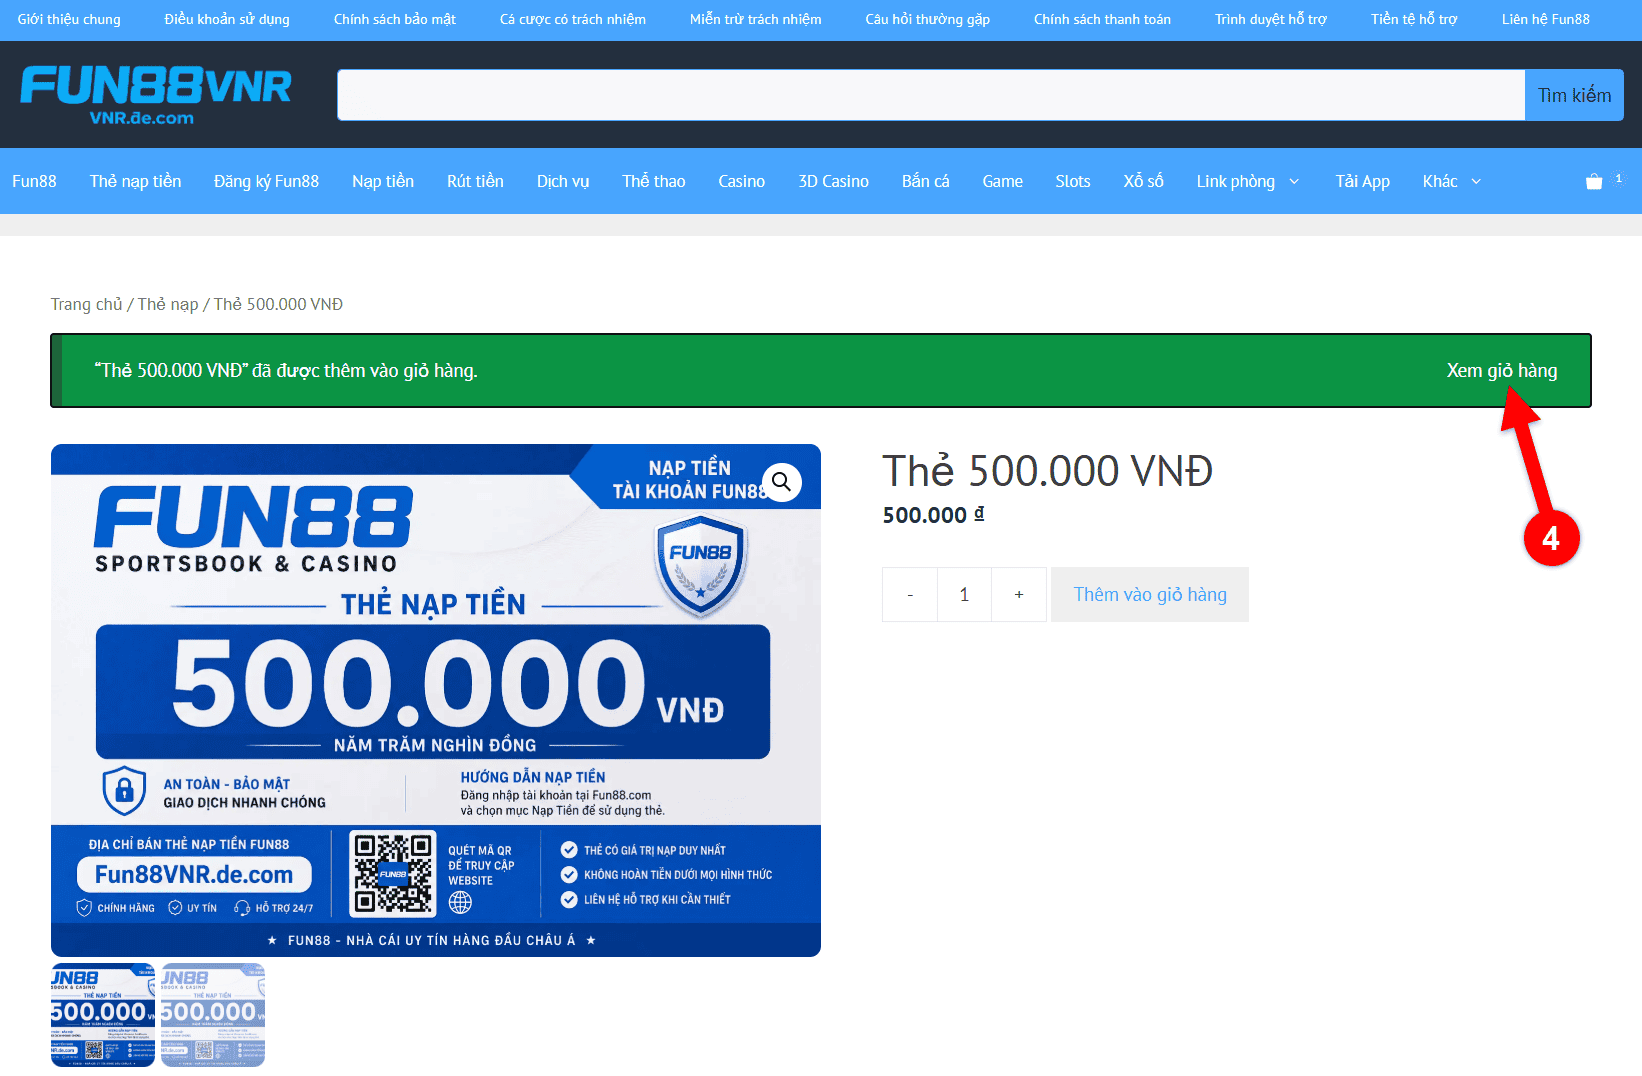Screen dimensions: 1642x1076
Task: Click the Xem giỏ hàng link
Action: coord(1501,370)
